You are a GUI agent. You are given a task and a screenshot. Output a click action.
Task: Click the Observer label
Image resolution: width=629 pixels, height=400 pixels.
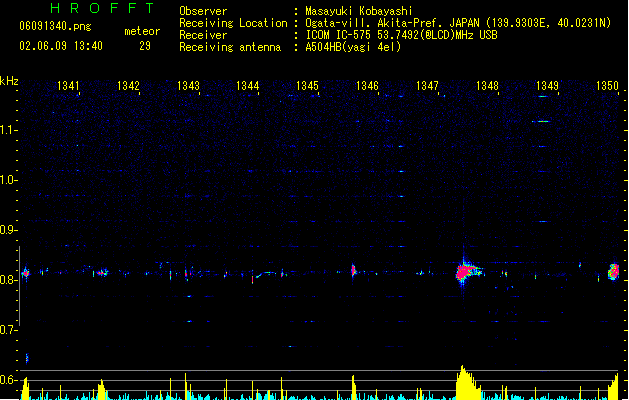pos(203,11)
